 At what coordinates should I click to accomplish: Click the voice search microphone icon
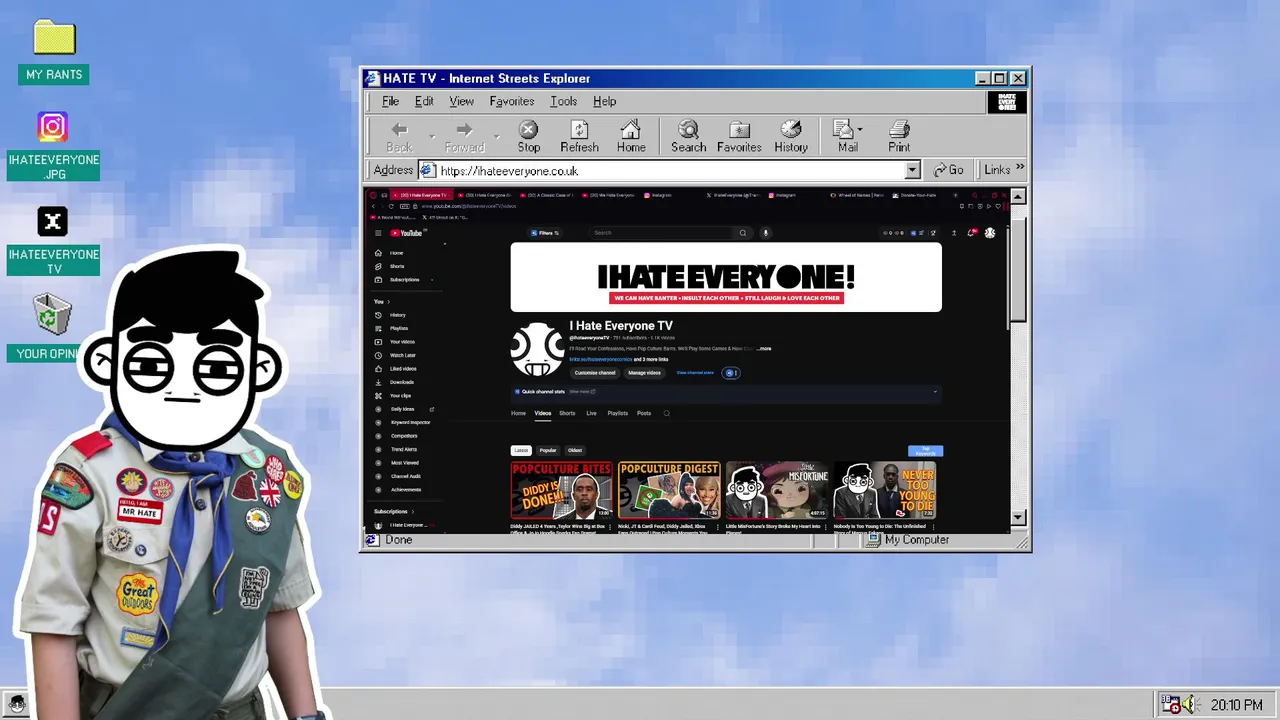point(765,233)
